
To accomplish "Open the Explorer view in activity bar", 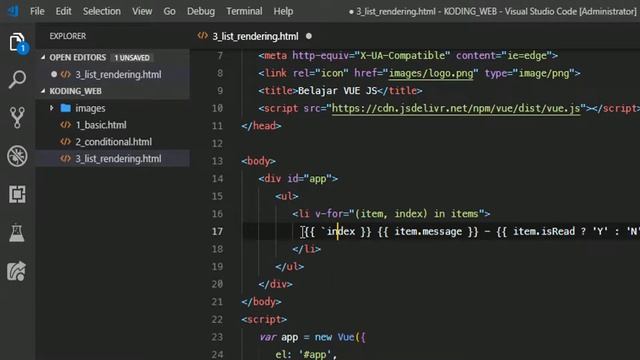I will [x=17, y=42].
